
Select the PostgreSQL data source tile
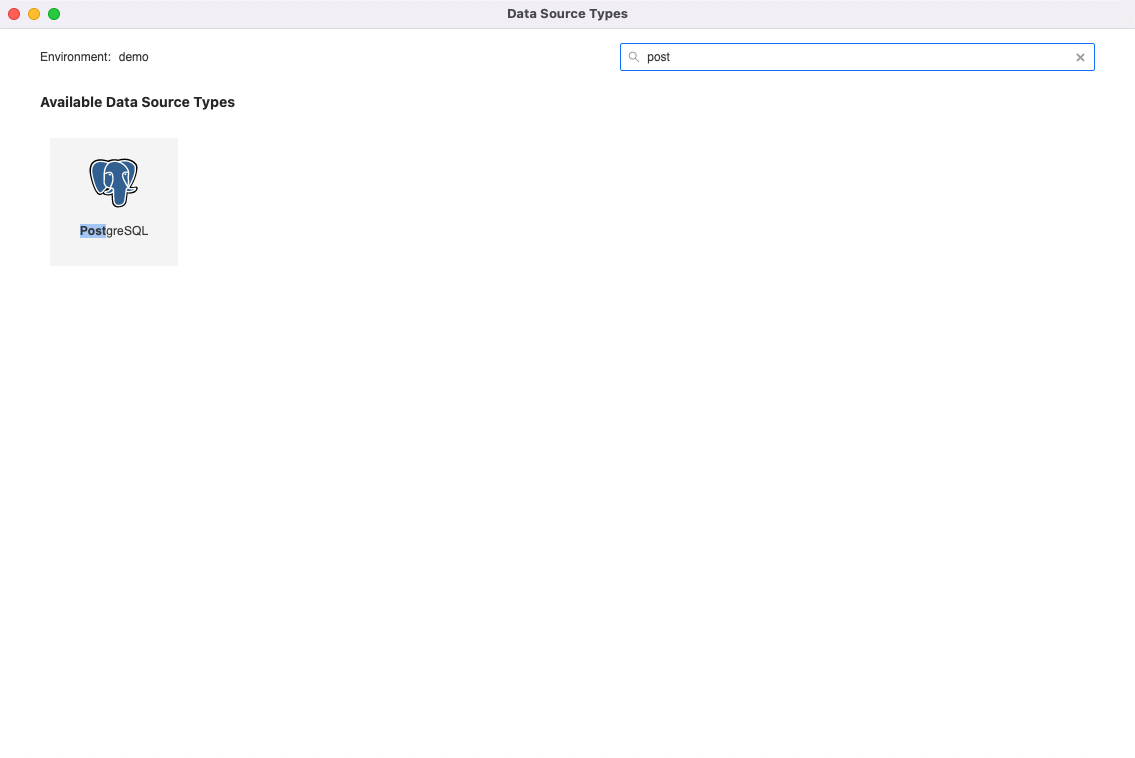[x=114, y=202]
